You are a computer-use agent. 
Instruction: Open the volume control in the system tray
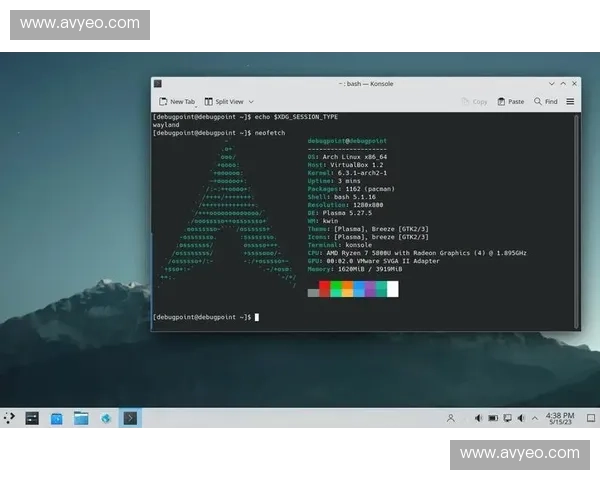(x=477, y=417)
